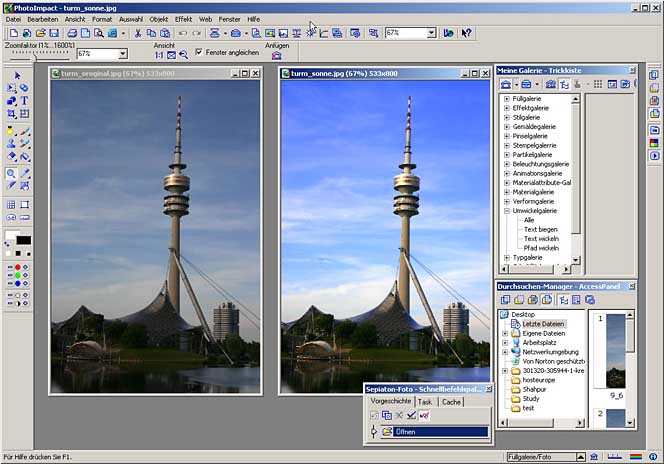The width and height of the screenshot is (664, 464).
Task: Select Text biegen in gallery tree
Action: (541, 229)
